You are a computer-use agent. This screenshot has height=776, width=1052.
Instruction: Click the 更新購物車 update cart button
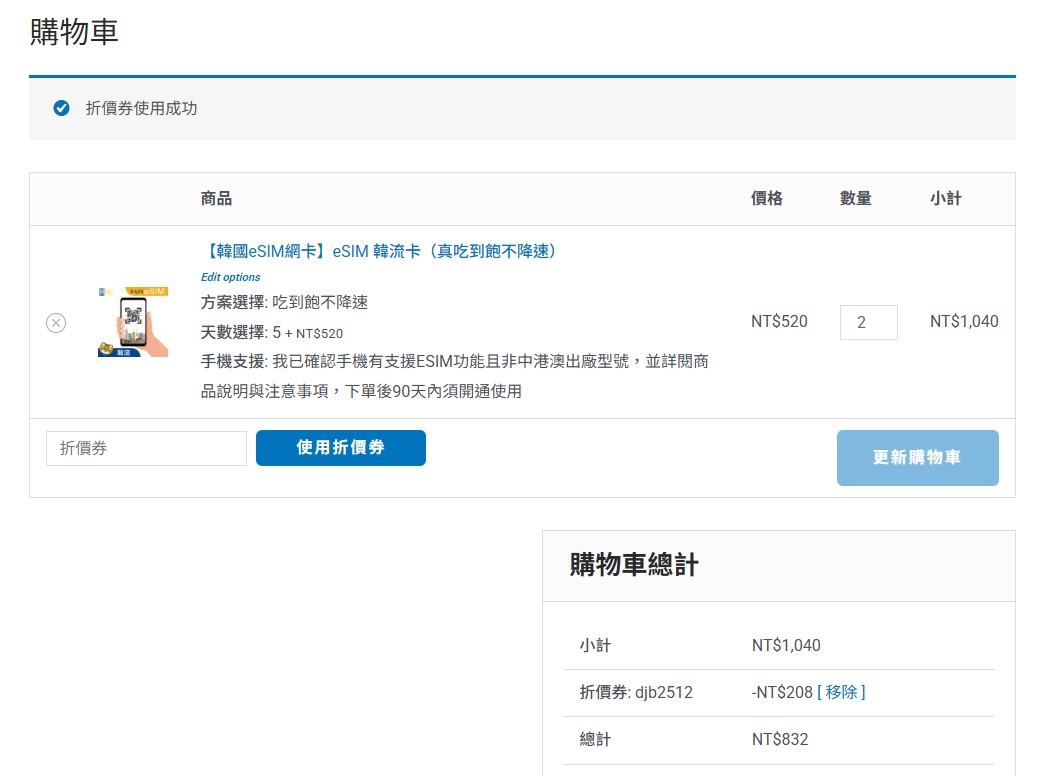tap(917, 457)
